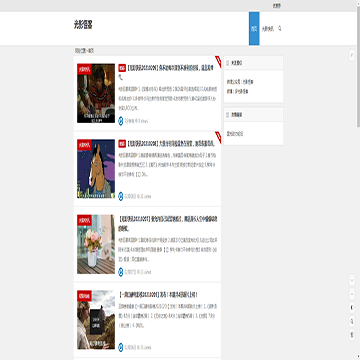This screenshot has height=360, width=360.
Task: Click the small link in the top gray bar
Action: (x=277, y=6)
